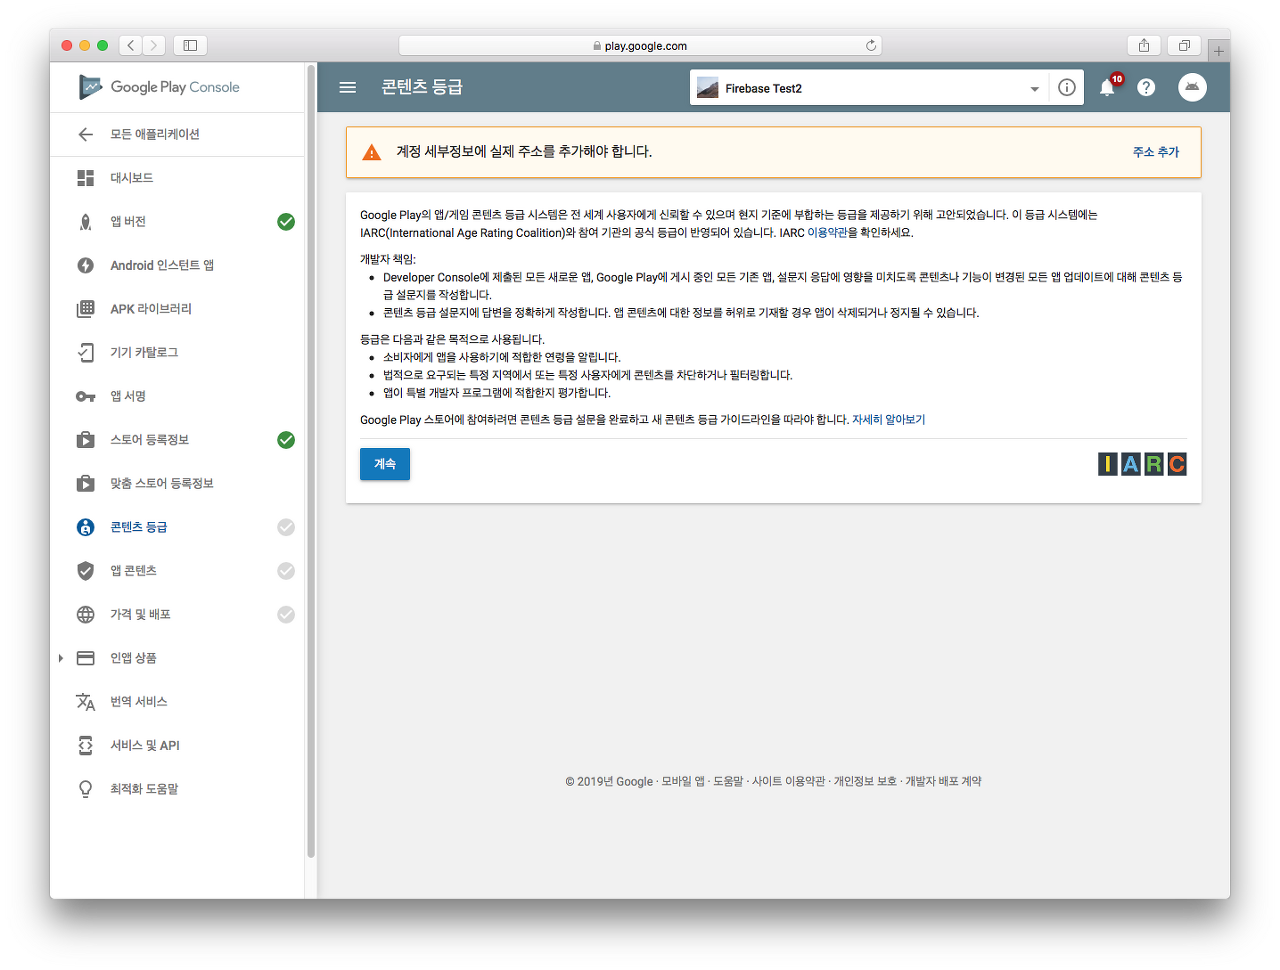Open the 대시보드 dashboard icon

point(86,178)
